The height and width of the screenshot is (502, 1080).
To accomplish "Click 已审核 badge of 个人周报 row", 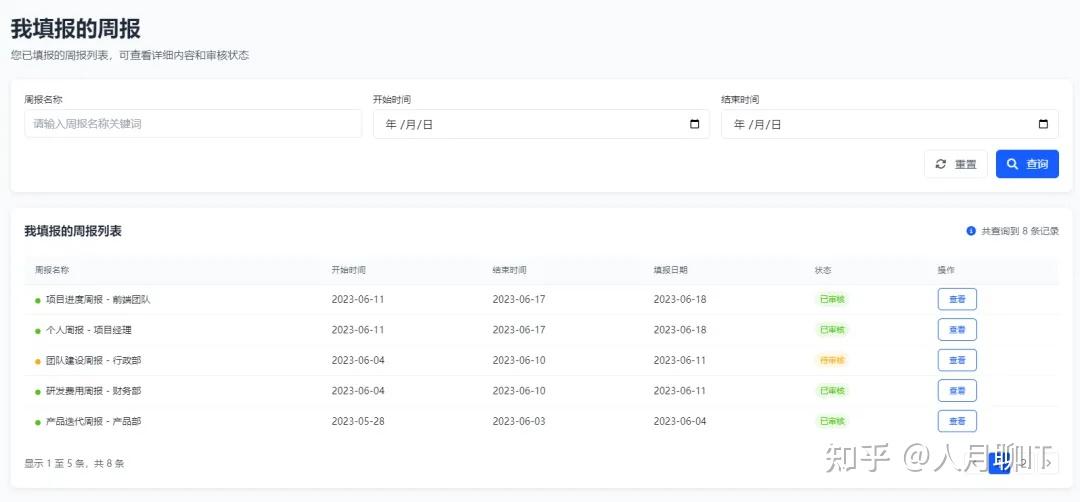I will (832, 330).
